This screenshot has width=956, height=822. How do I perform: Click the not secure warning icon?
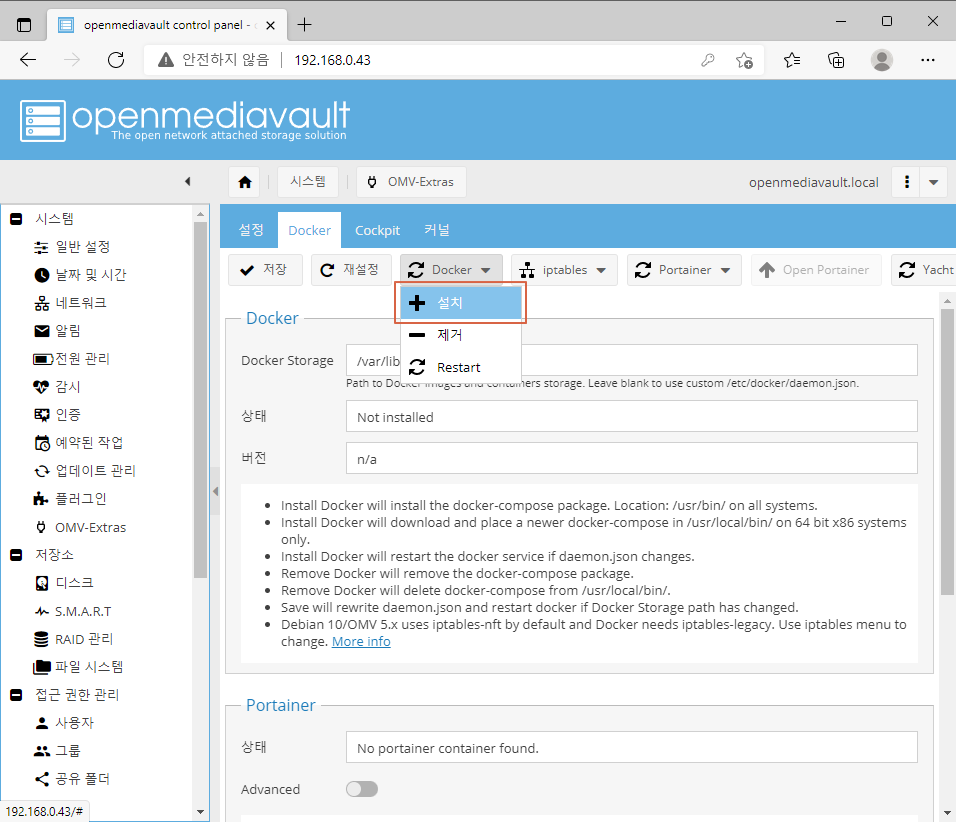tap(166, 60)
